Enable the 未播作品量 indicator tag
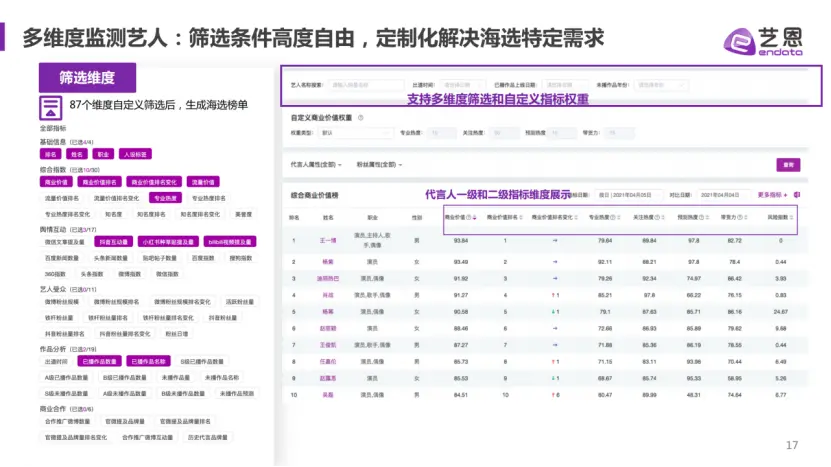The width and height of the screenshot is (831, 467). coord(175,377)
